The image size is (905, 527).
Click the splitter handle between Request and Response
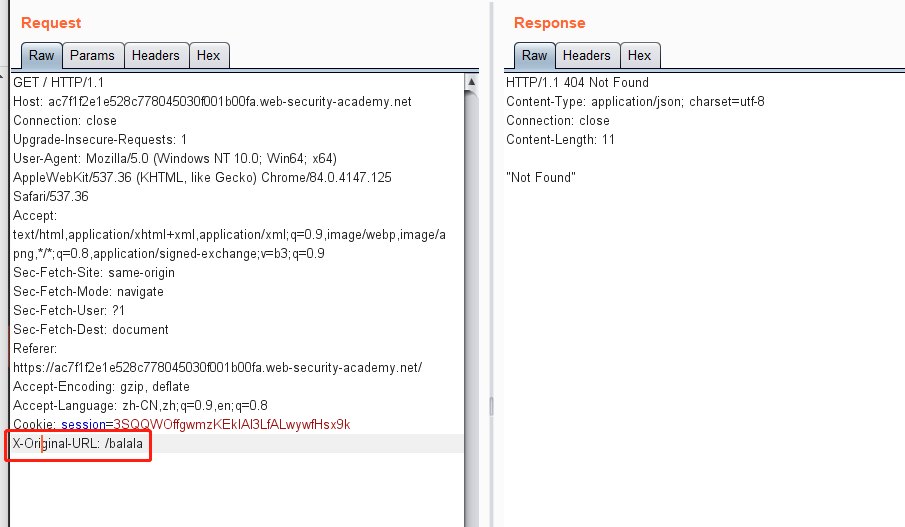click(x=491, y=406)
